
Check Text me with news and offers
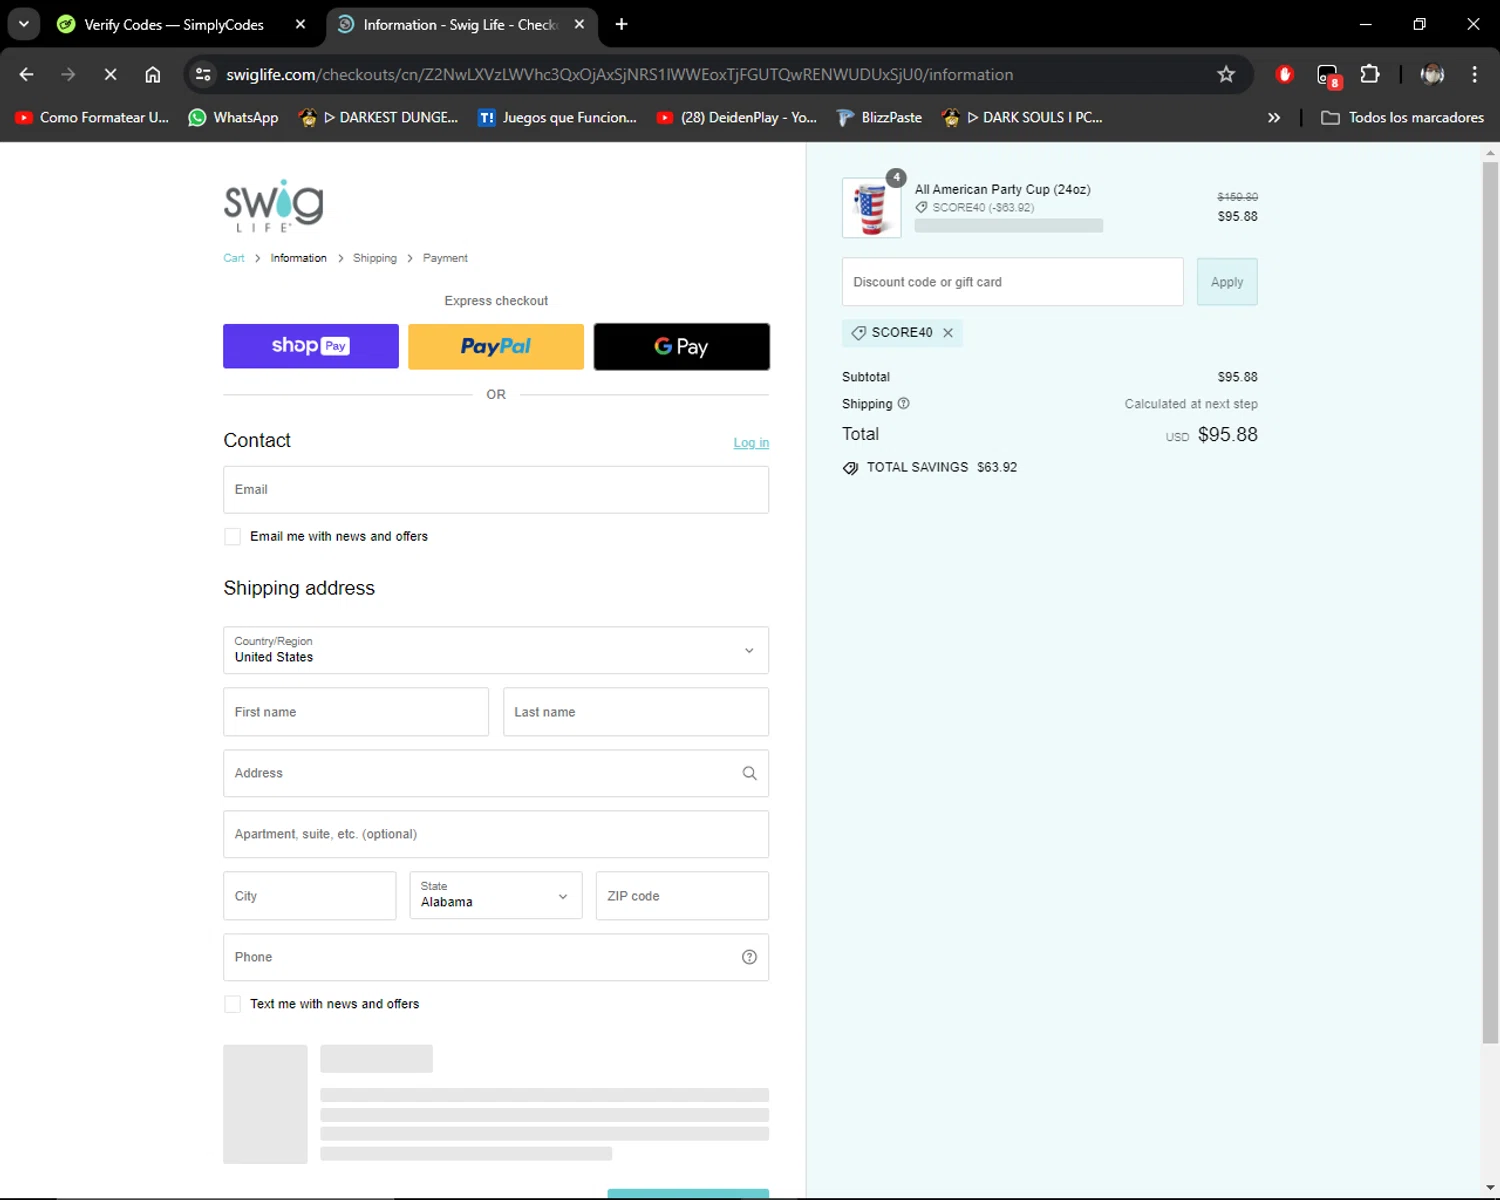pyautogui.click(x=232, y=1004)
